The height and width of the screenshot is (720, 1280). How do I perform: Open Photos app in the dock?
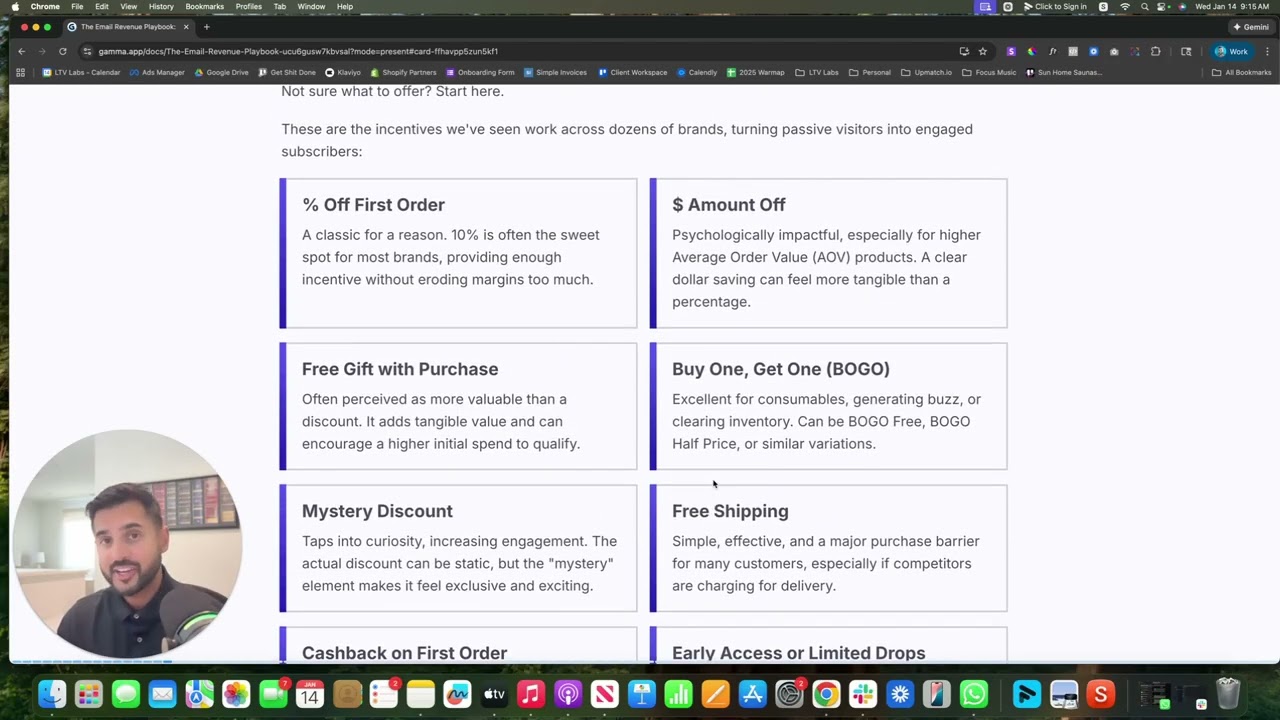click(236, 693)
